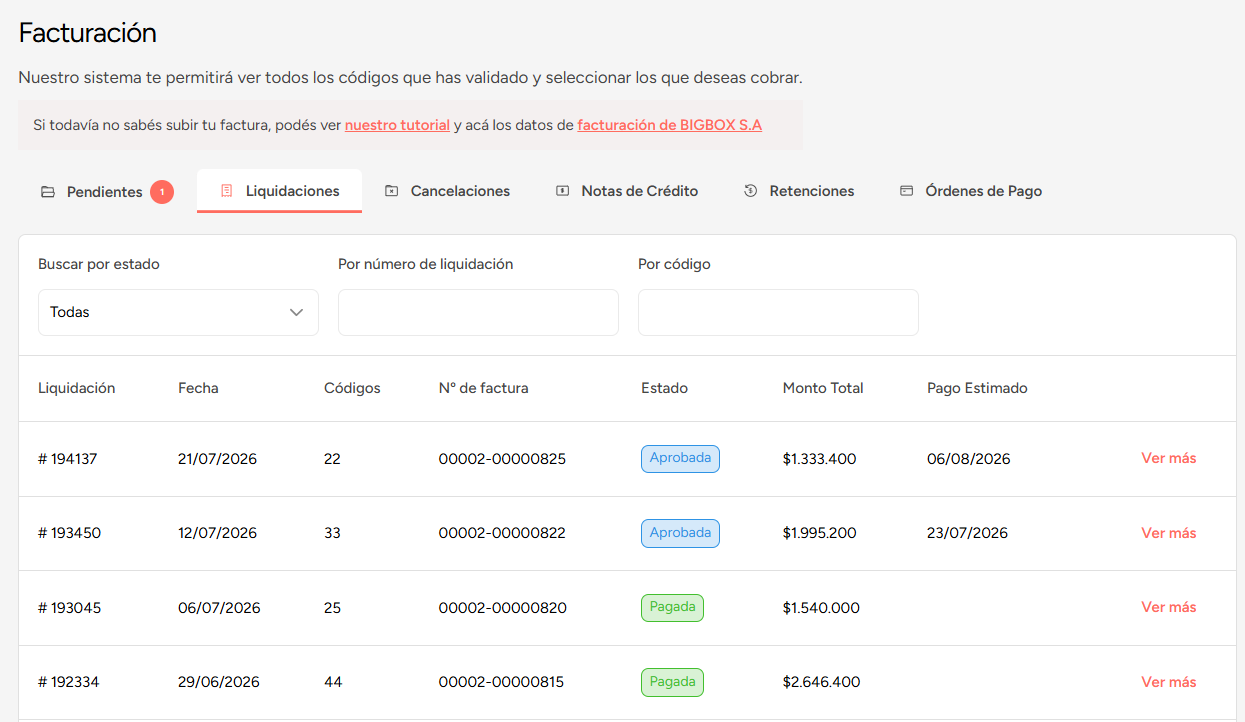Click the clock icon beside Retenciones
Screen dimensions: 1245x722
750,190
